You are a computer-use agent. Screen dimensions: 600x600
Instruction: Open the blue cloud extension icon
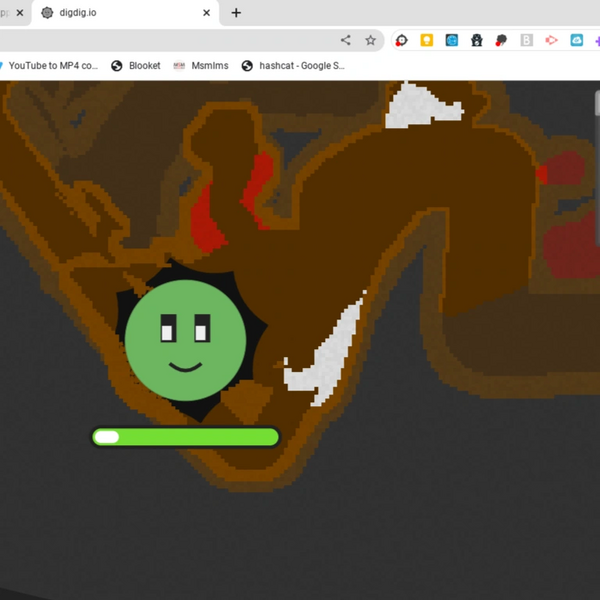(x=577, y=41)
